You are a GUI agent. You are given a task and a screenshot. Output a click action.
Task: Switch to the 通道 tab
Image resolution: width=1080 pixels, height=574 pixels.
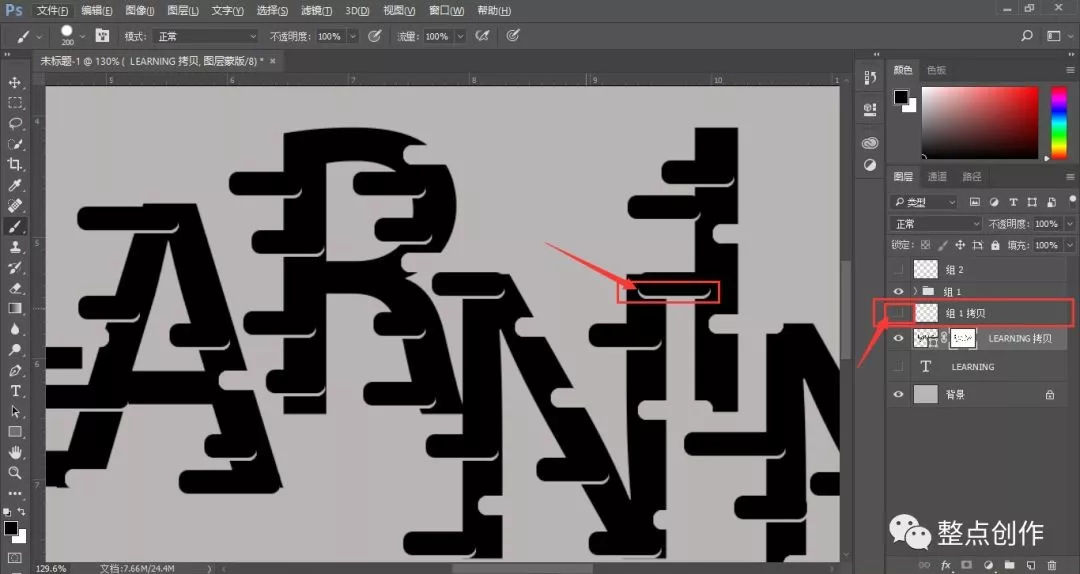[x=937, y=177]
